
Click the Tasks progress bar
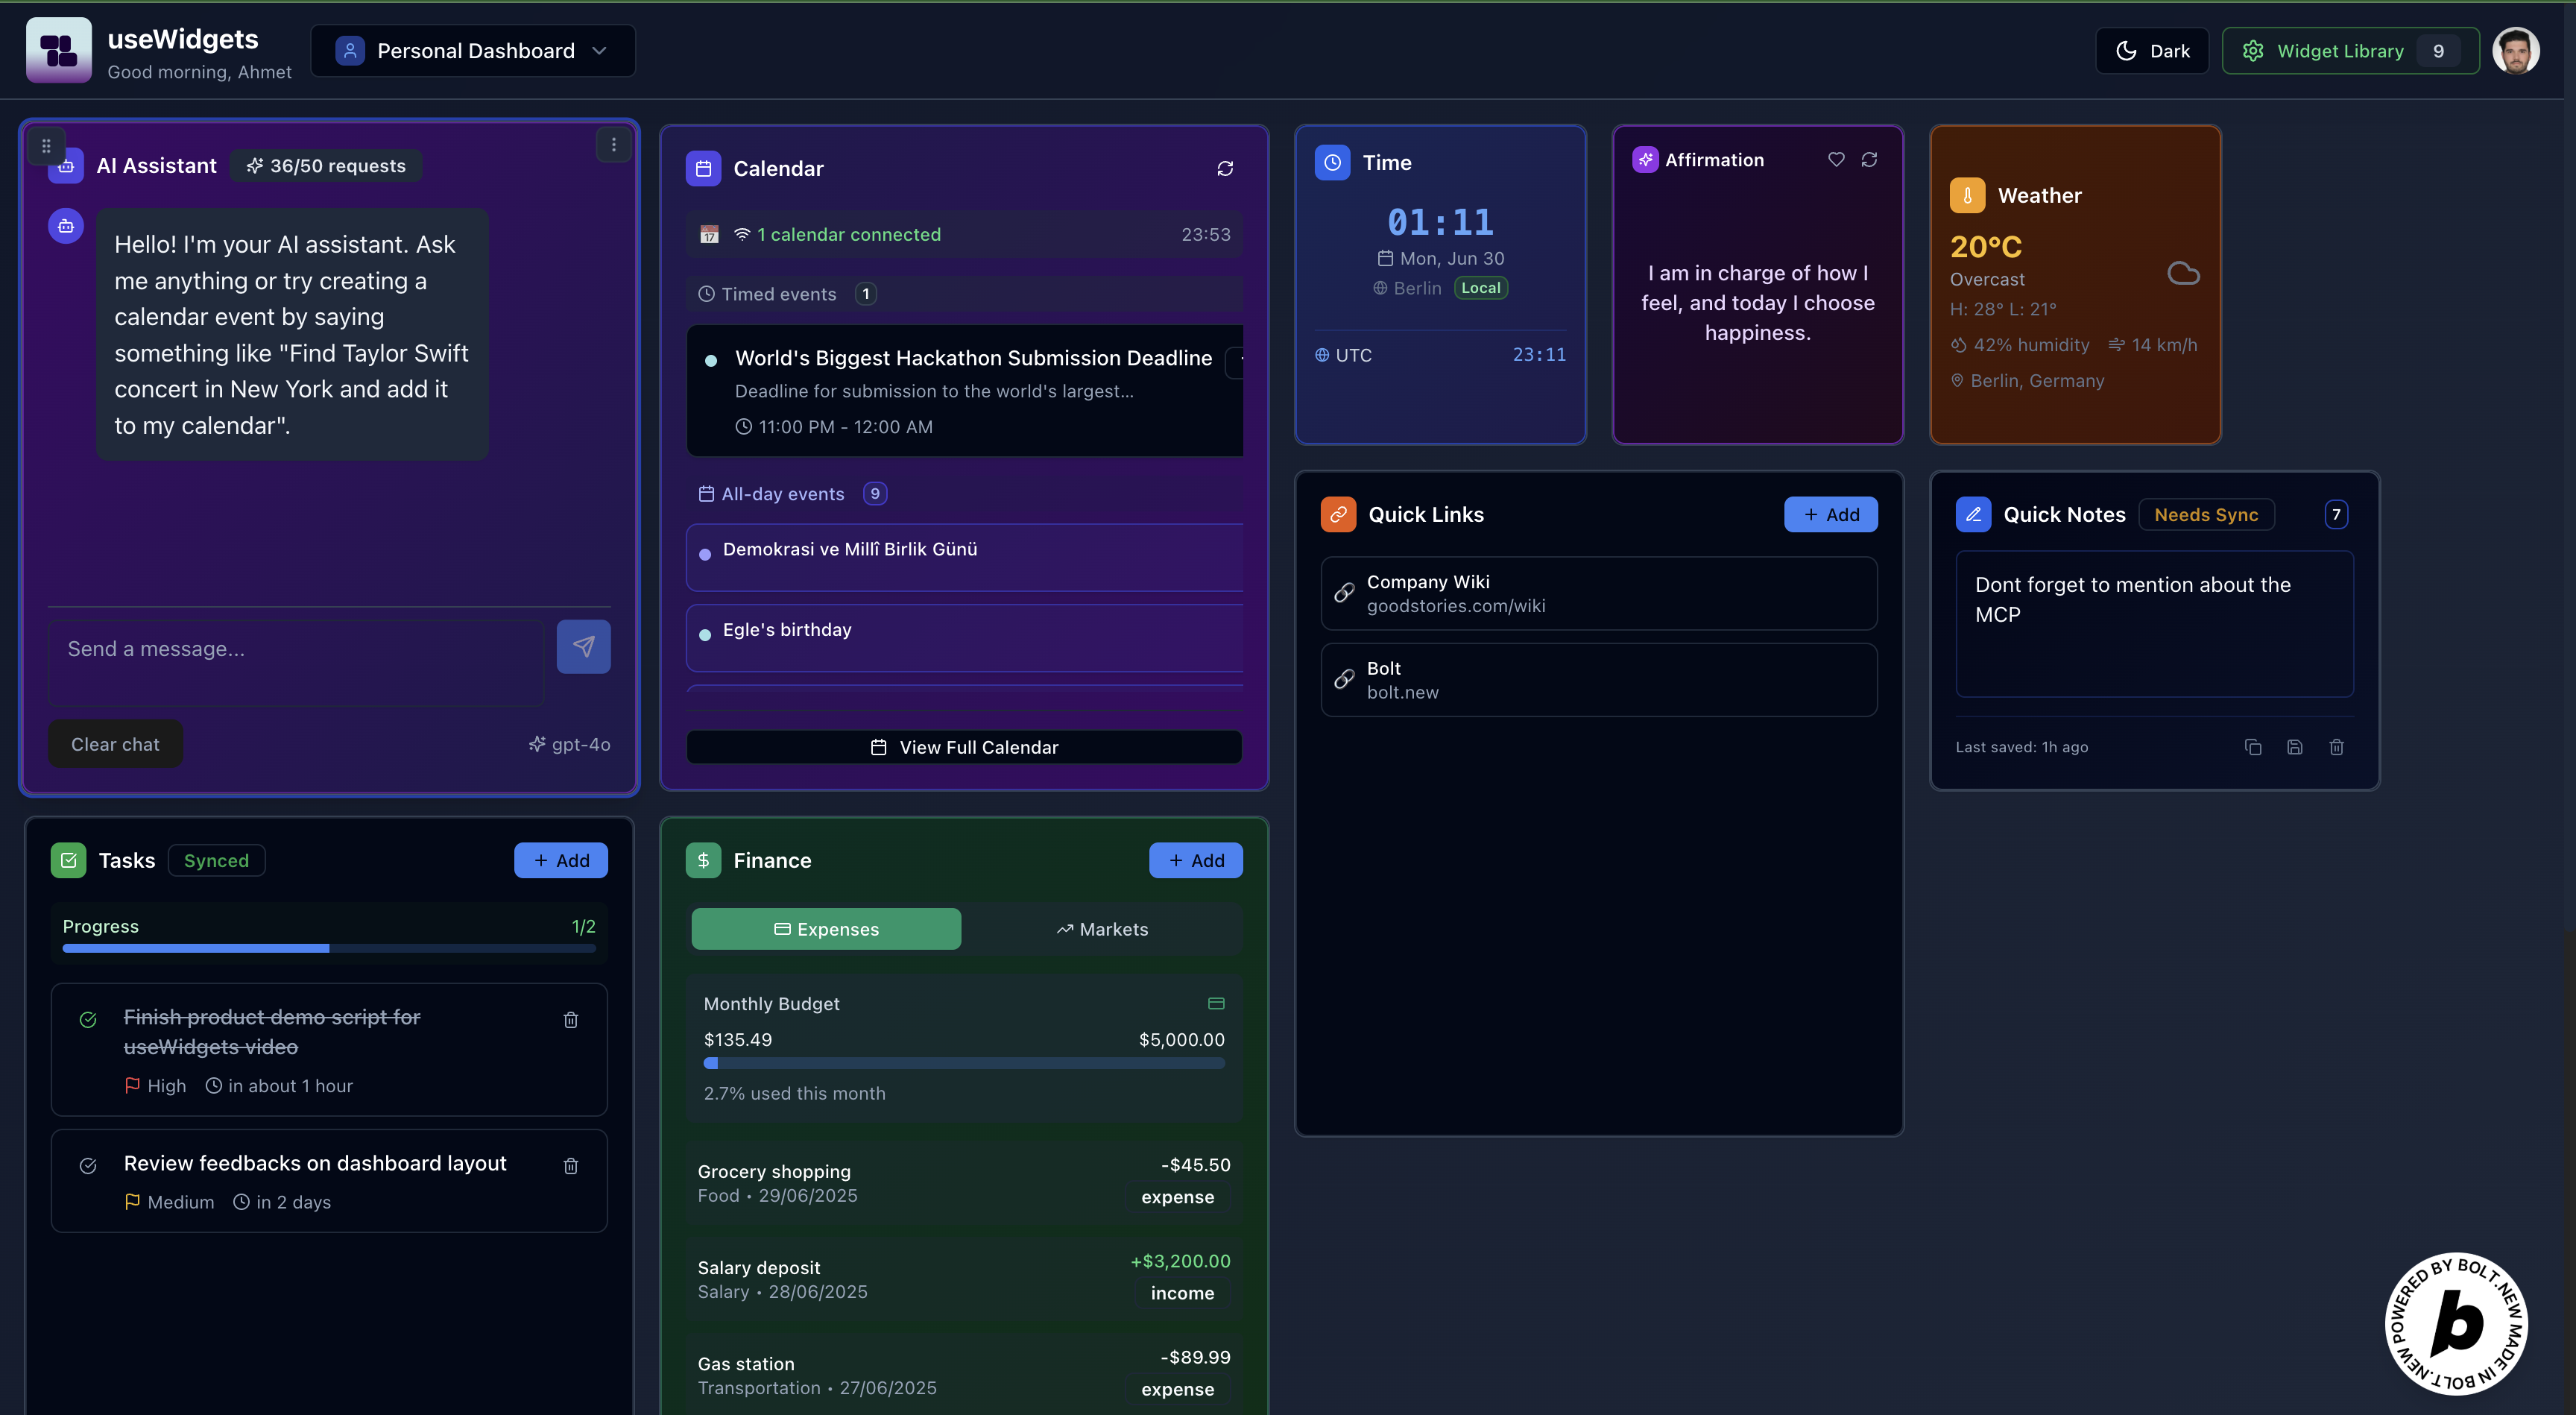coord(329,948)
